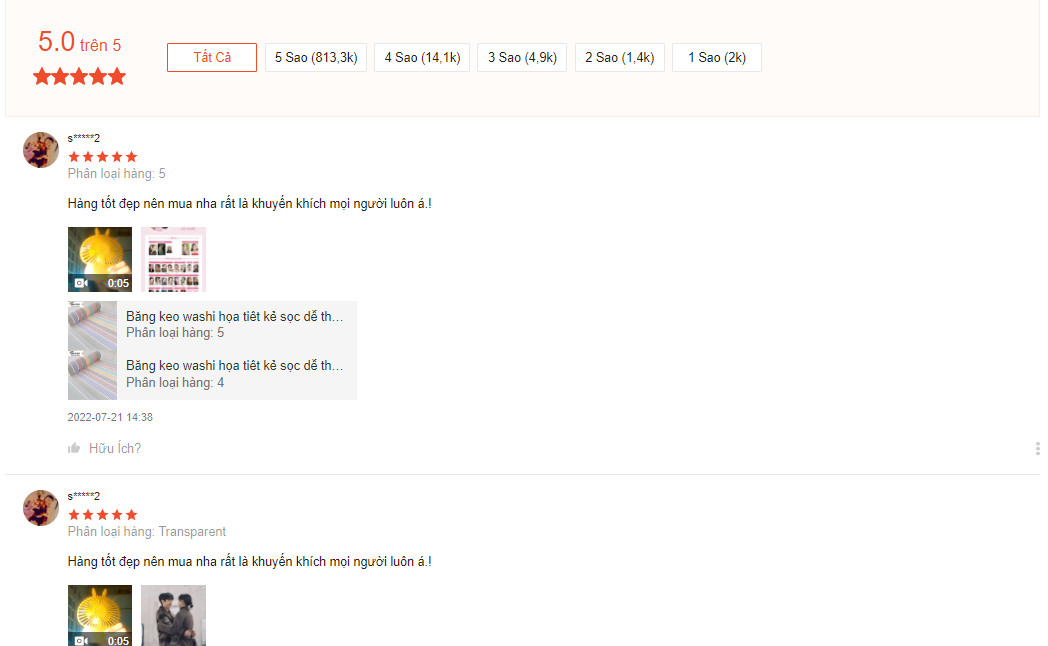Filter reviews by 2 Sao (1,4k)
Screen dimensions: 1048x646
point(619,58)
